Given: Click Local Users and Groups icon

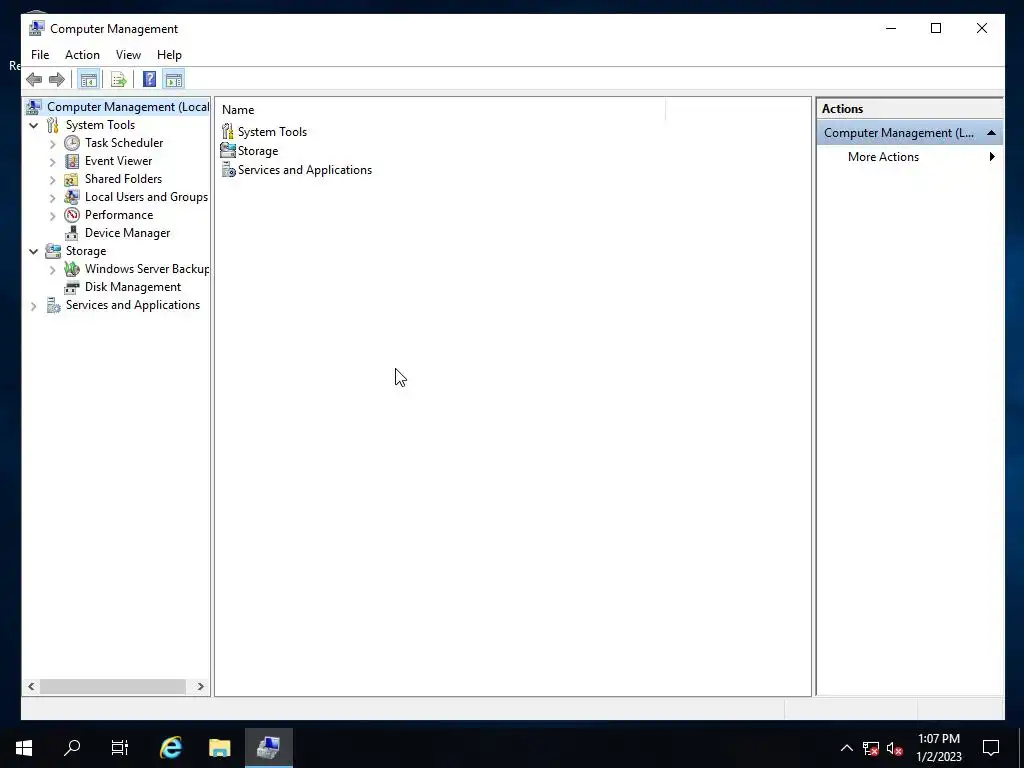Looking at the screenshot, I should click(x=72, y=197).
